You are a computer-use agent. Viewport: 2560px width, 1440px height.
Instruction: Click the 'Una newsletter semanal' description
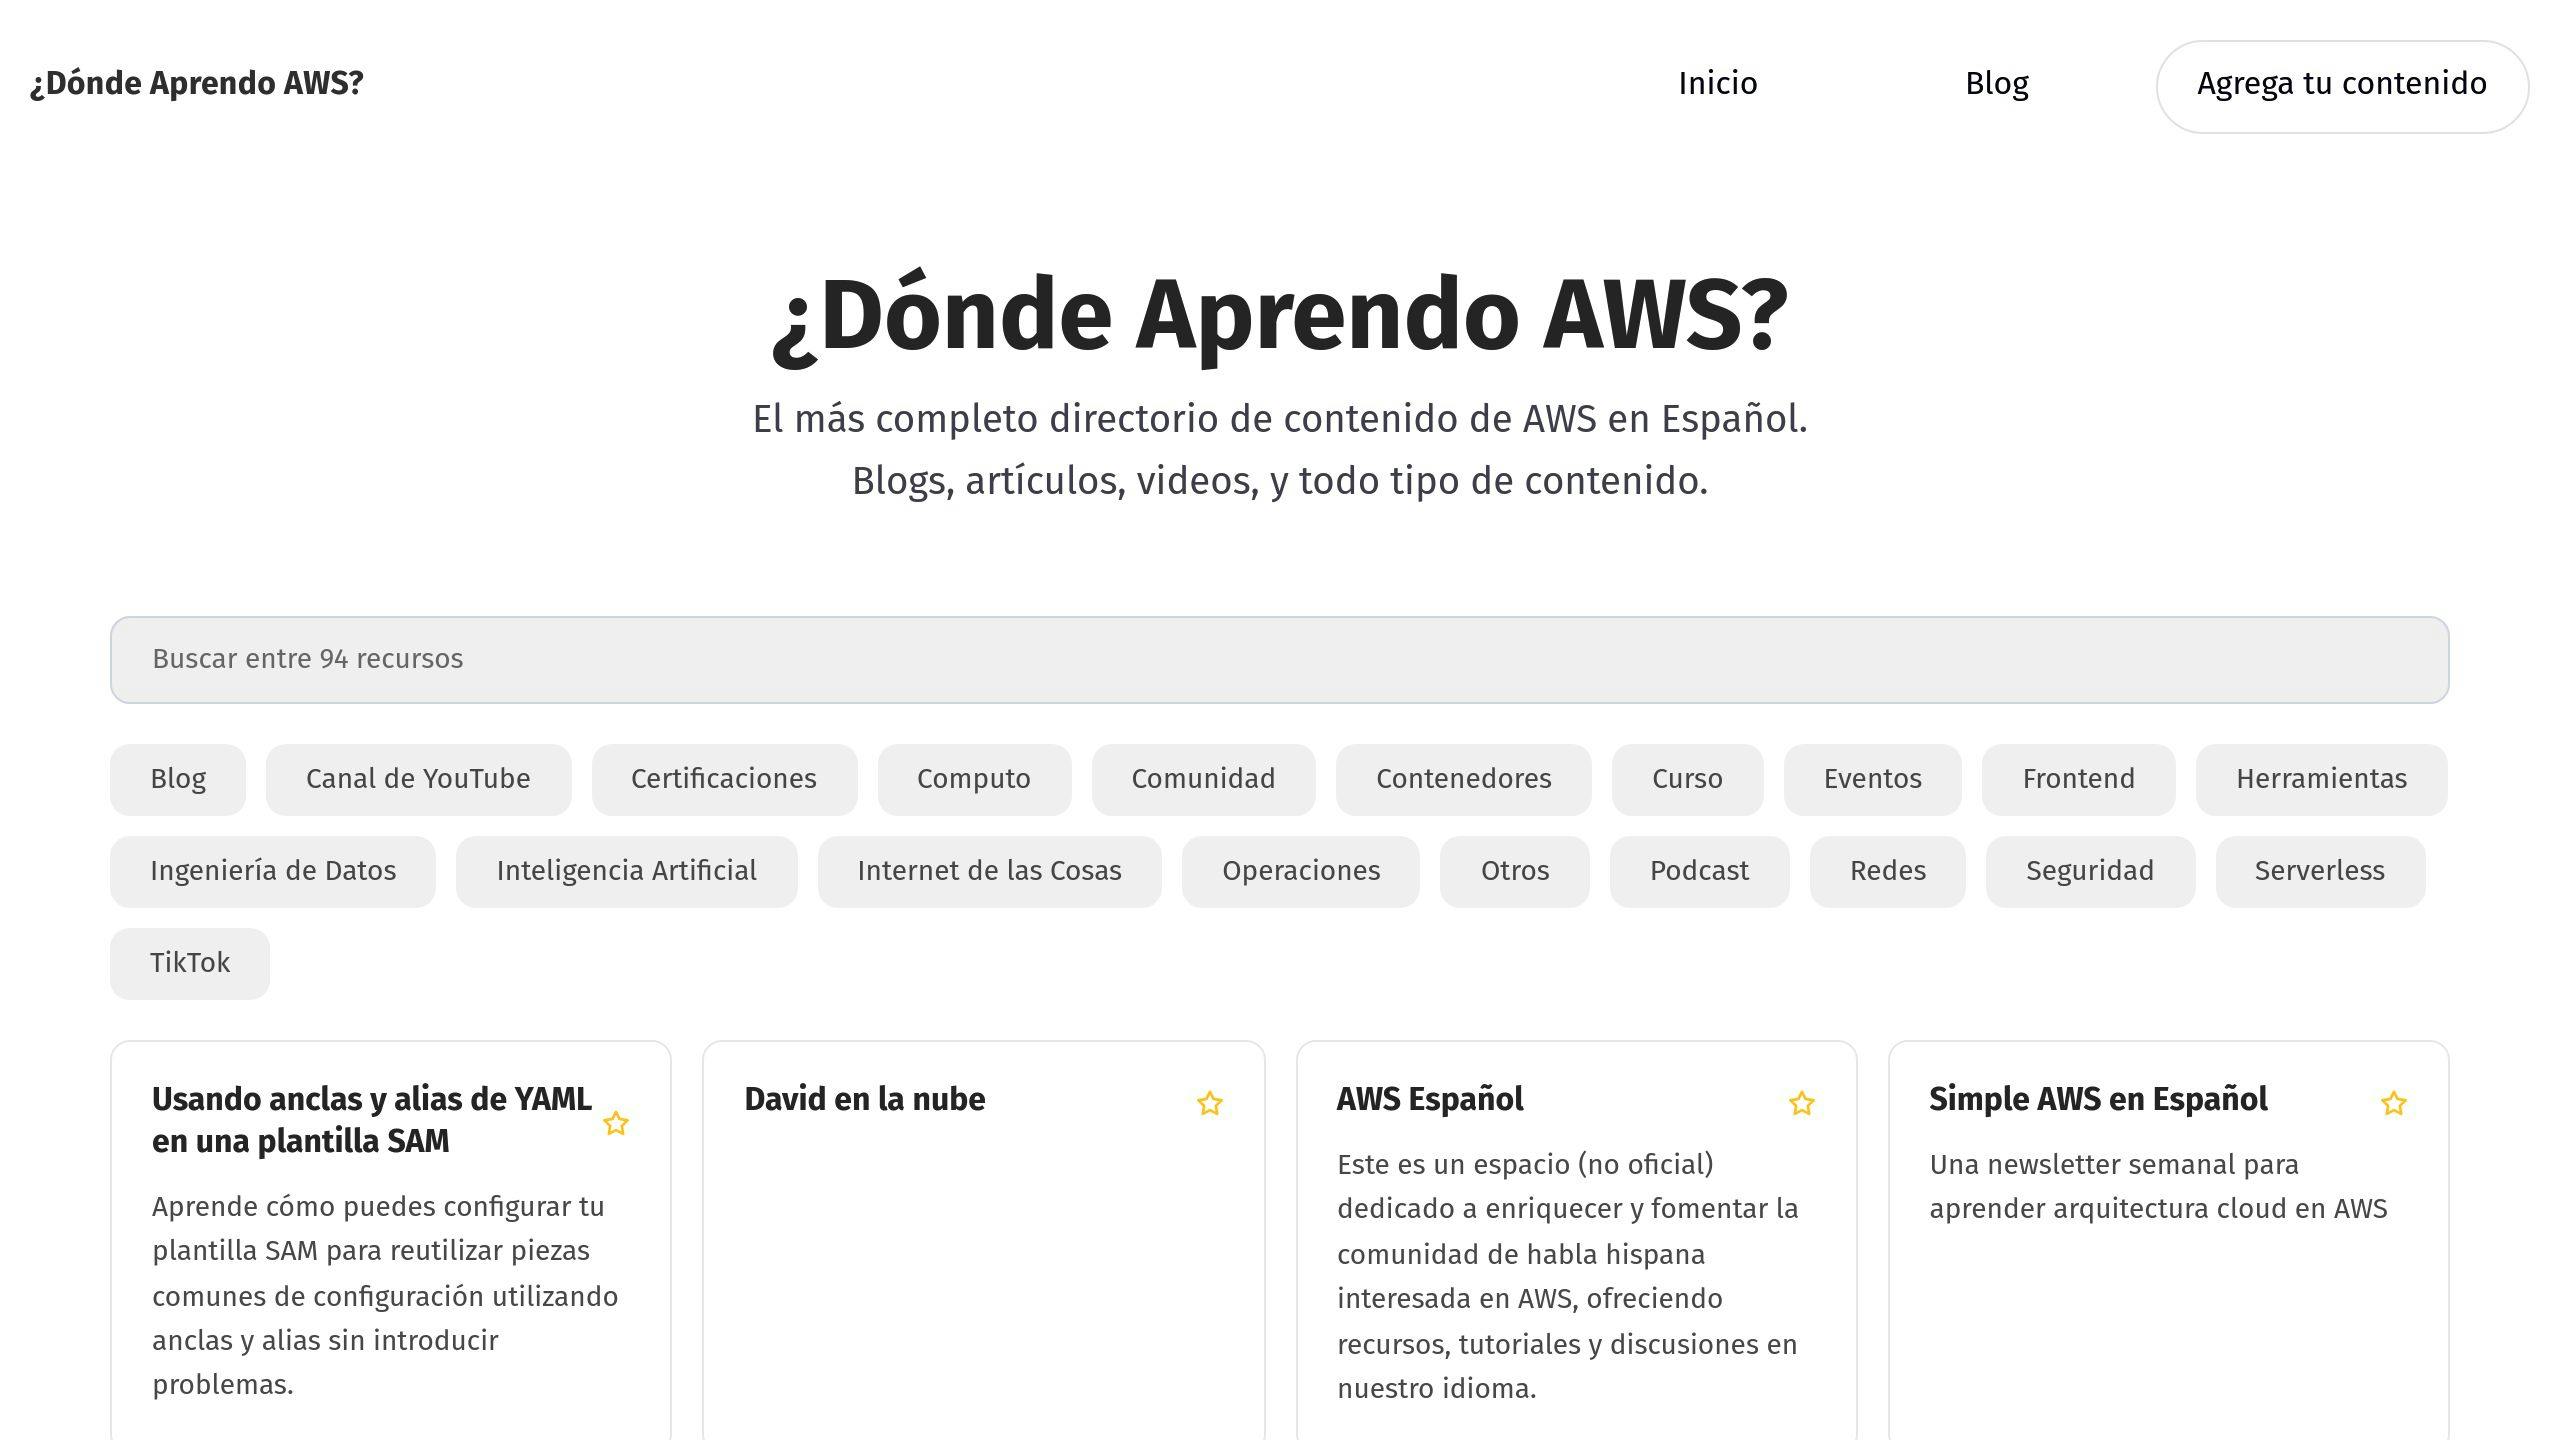point(2158,1187)
